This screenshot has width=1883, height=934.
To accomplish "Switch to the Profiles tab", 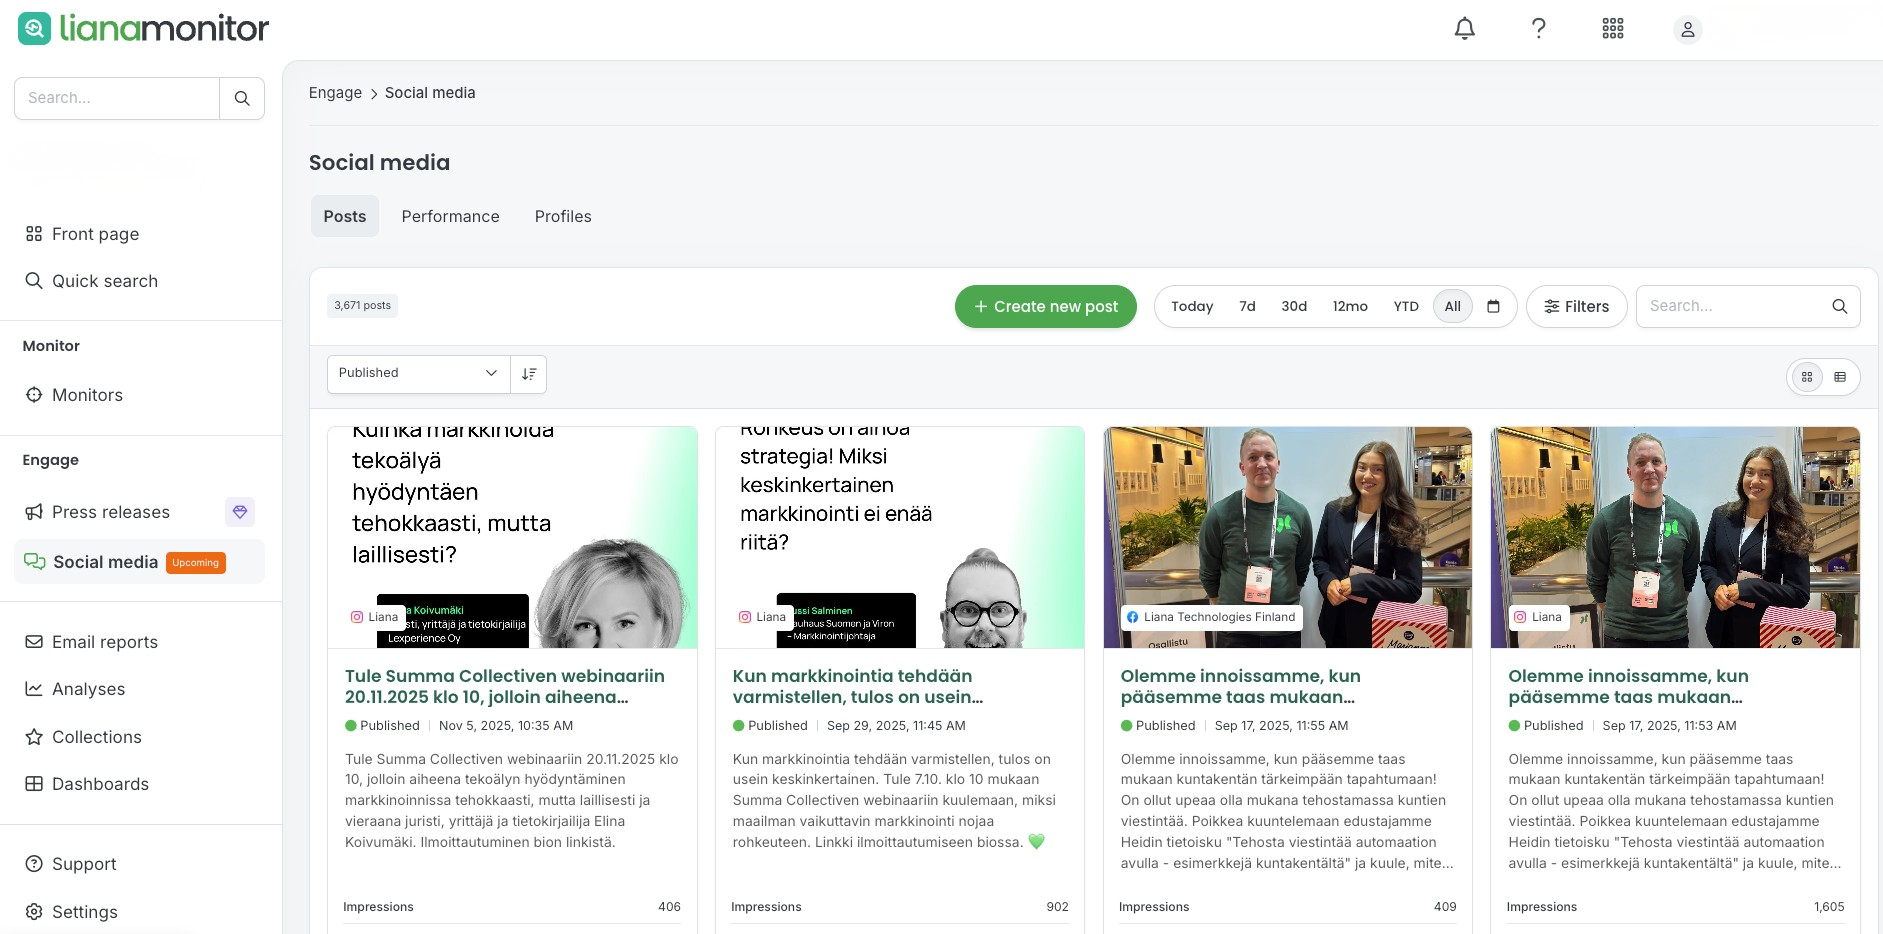I will [x=562, y=217].
